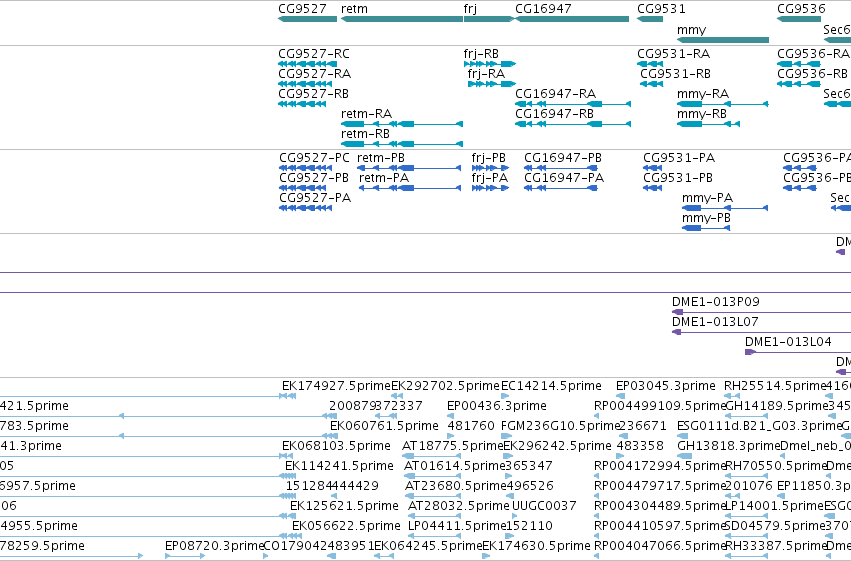The height and width of the screenshot is (561, 851).
Task: Open the EC14214.5prime EST label
Action: click(x=551, y=386)
